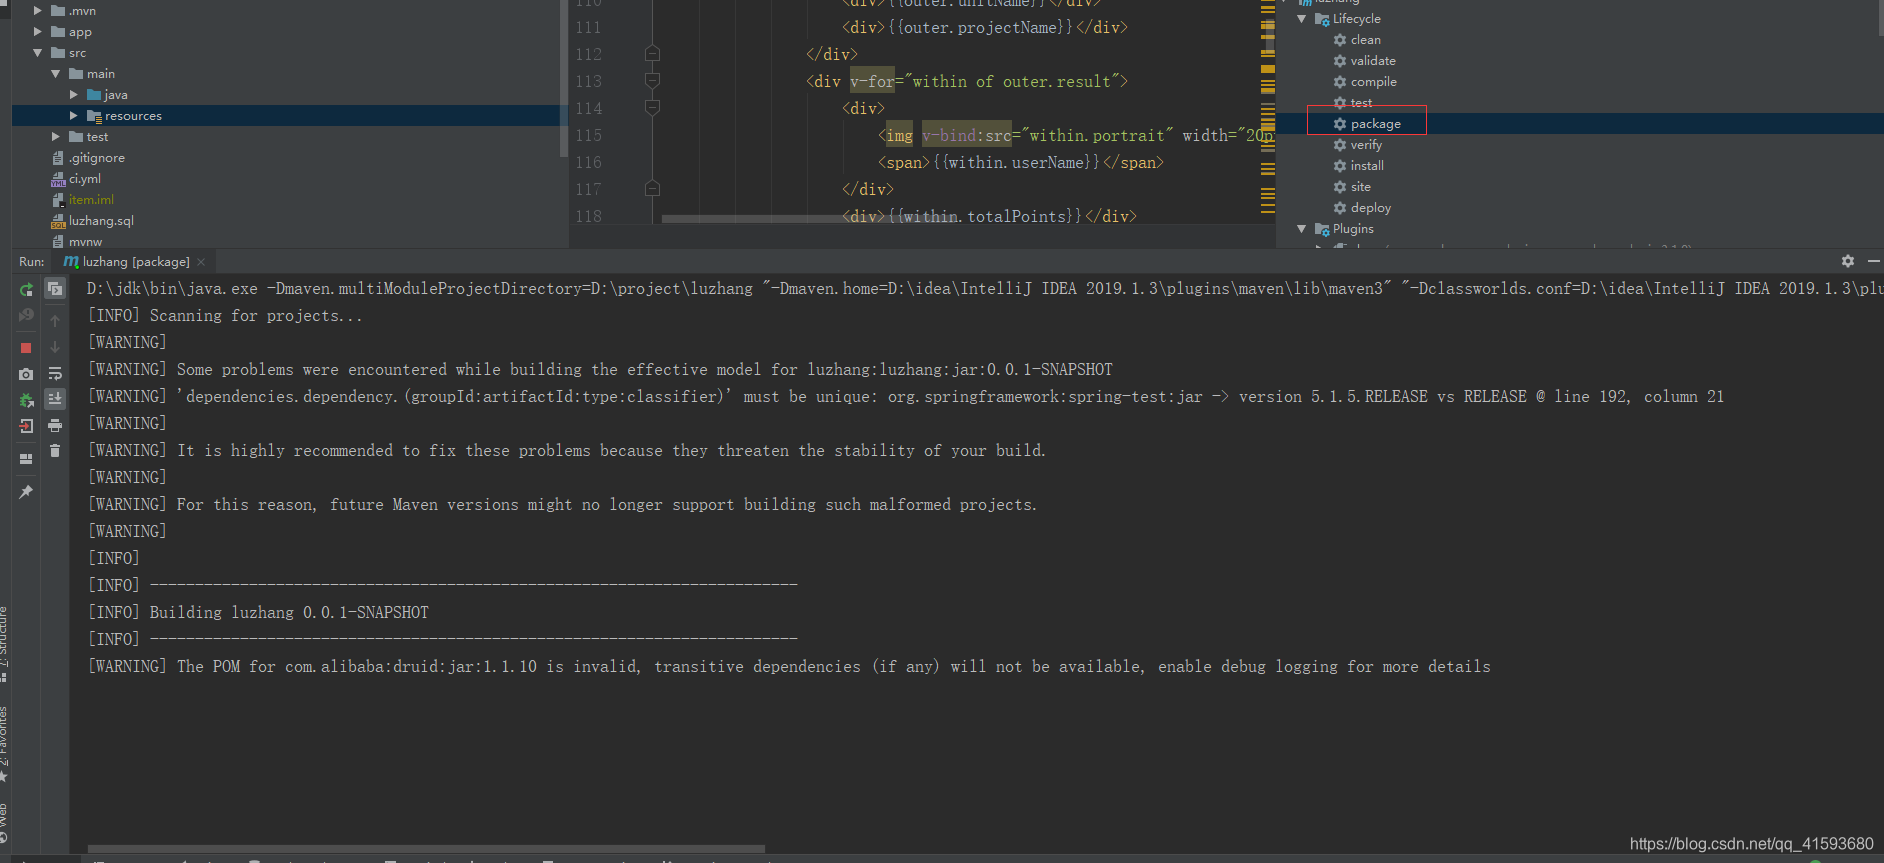Click the Lifecycle folder icon
Viewport: 1884px width, 863px height.
tap(1322, 19)
